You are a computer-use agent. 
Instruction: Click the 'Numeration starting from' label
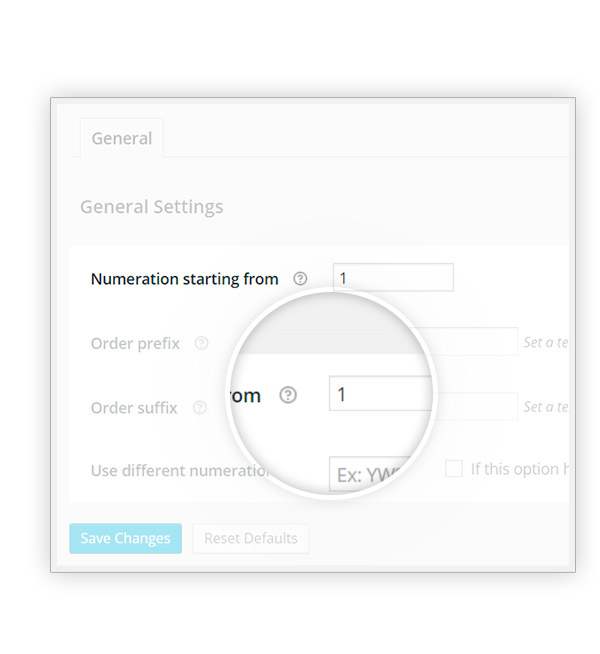coord(184,279)
